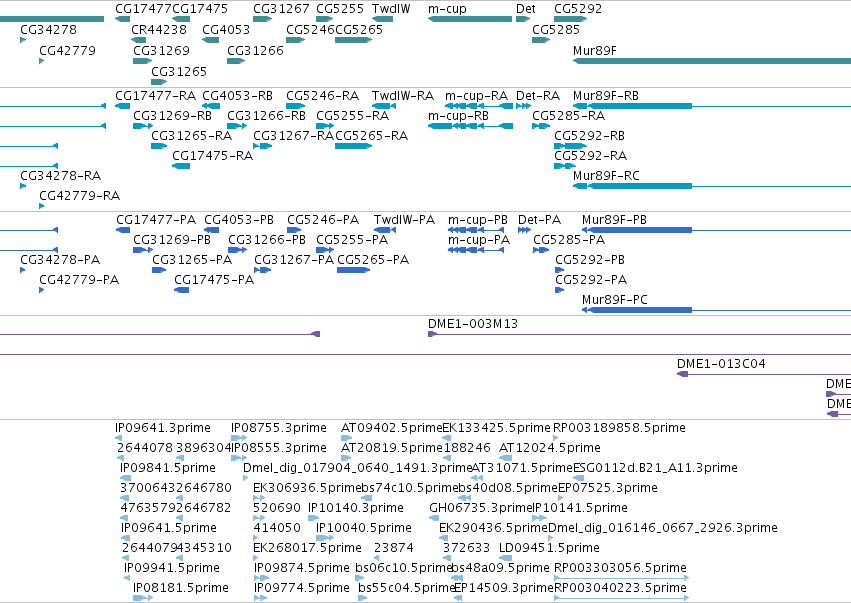Viewport: 851px width, 603px height.
Task: Click the m-cup-PA protein label
Action: (x=479, y=240)
